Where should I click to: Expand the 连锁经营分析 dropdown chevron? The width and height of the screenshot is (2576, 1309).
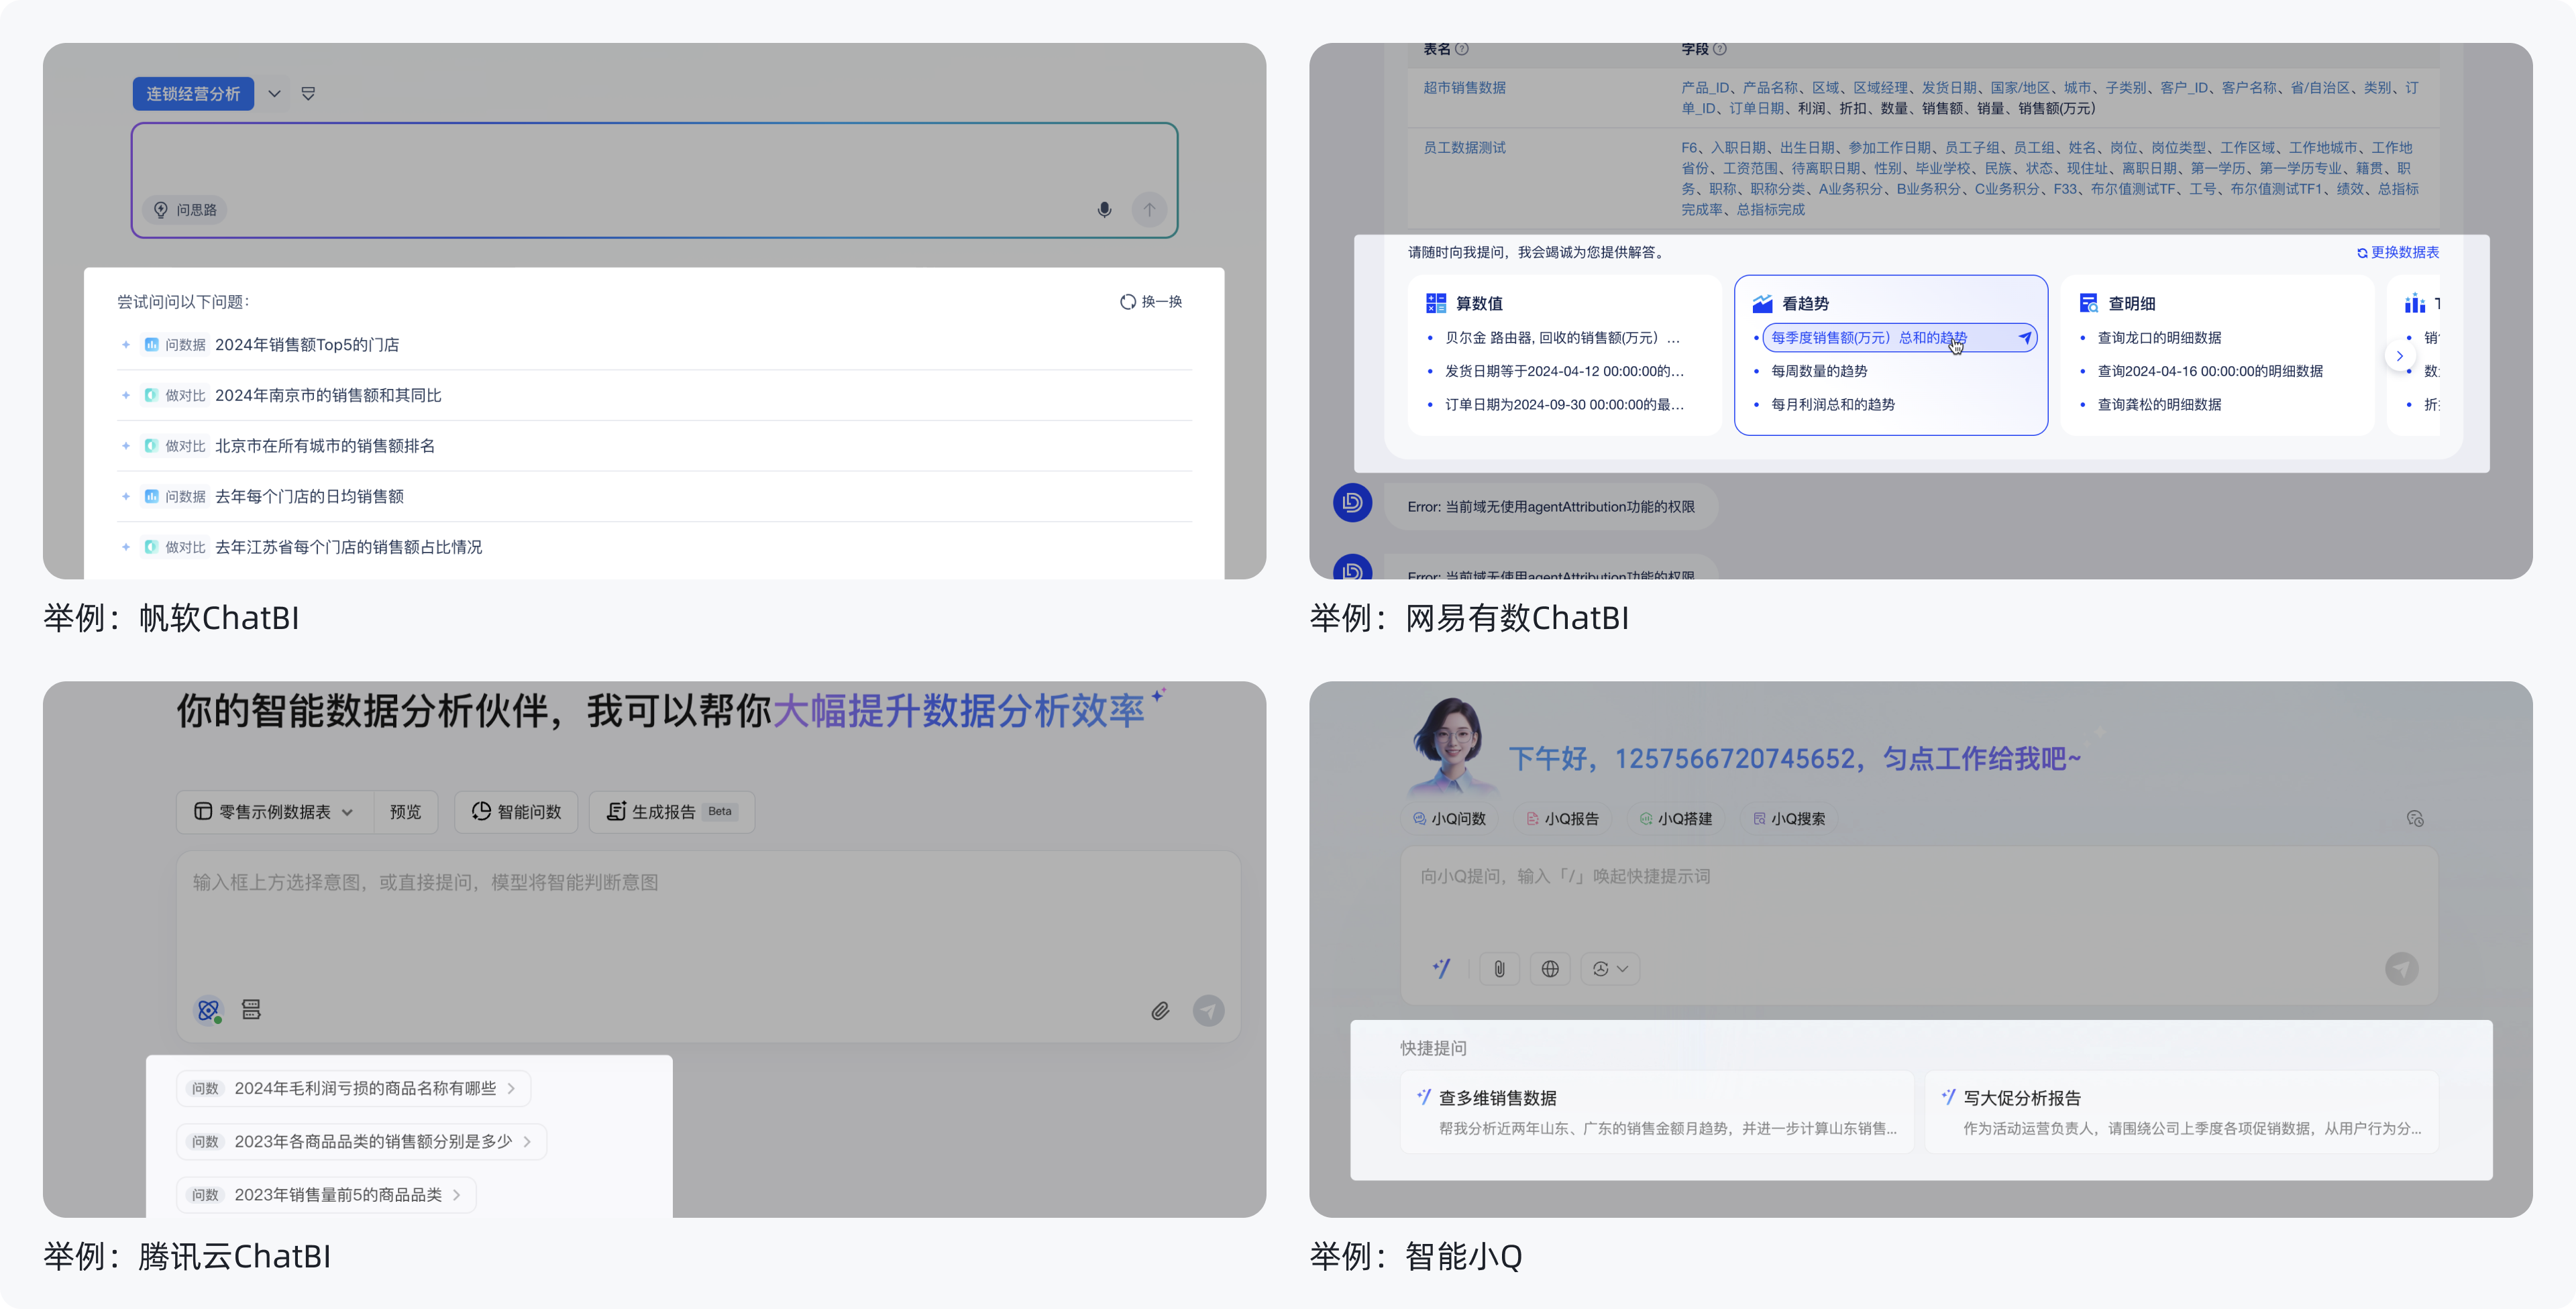(x=274, y=93)
